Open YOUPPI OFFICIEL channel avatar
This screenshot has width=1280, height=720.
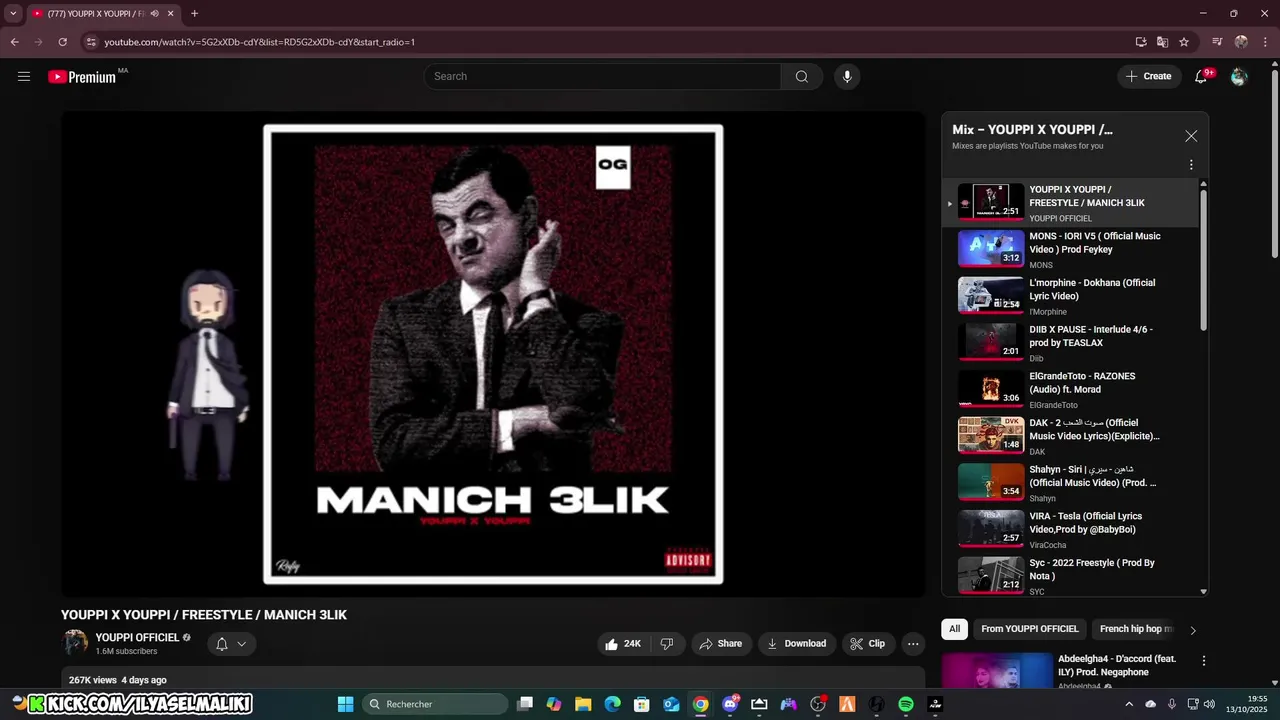pos(75,643)
